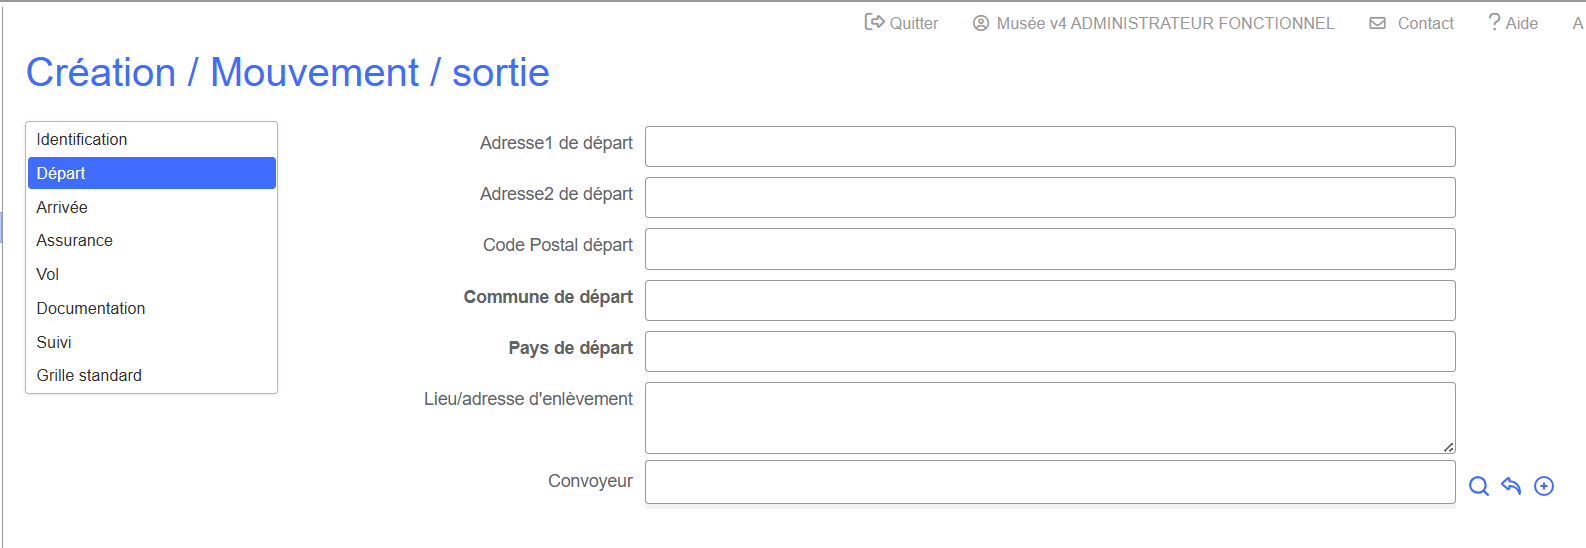
Task: Click the Commune de départ field
Action: tap(1049, 300)
